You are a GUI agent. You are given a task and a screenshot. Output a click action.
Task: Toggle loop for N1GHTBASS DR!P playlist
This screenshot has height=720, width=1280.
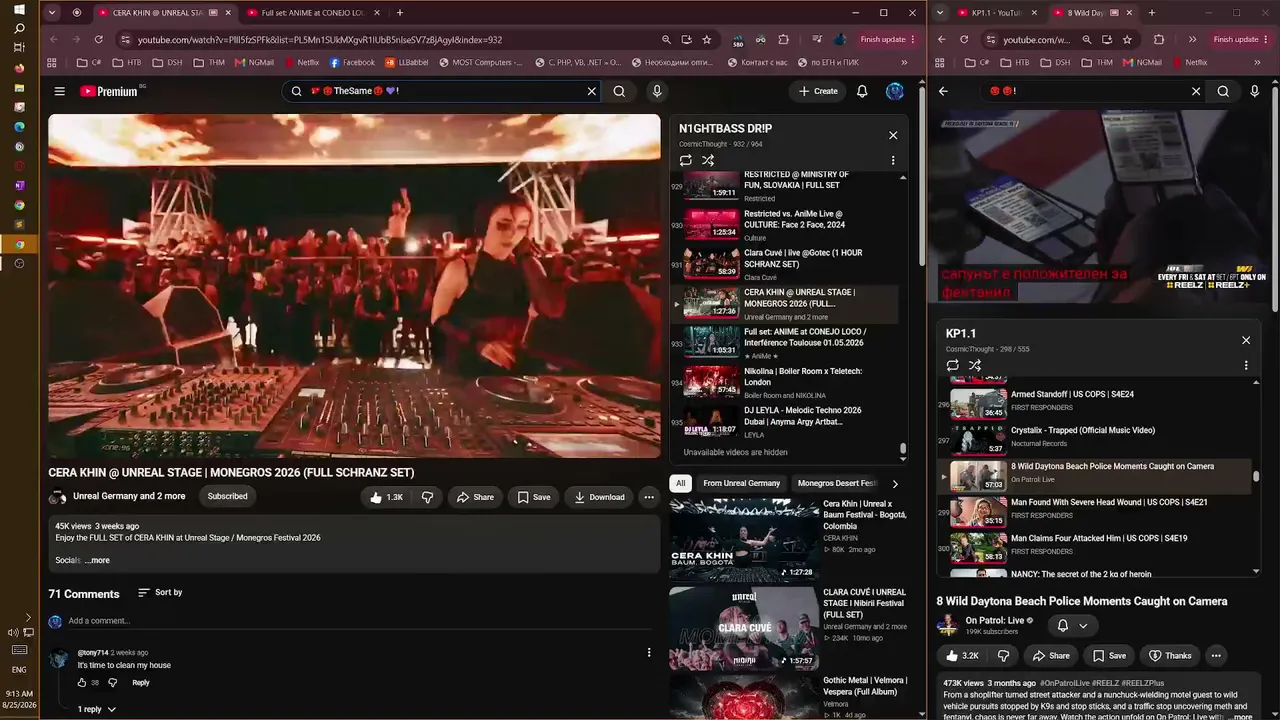point(686,160)
